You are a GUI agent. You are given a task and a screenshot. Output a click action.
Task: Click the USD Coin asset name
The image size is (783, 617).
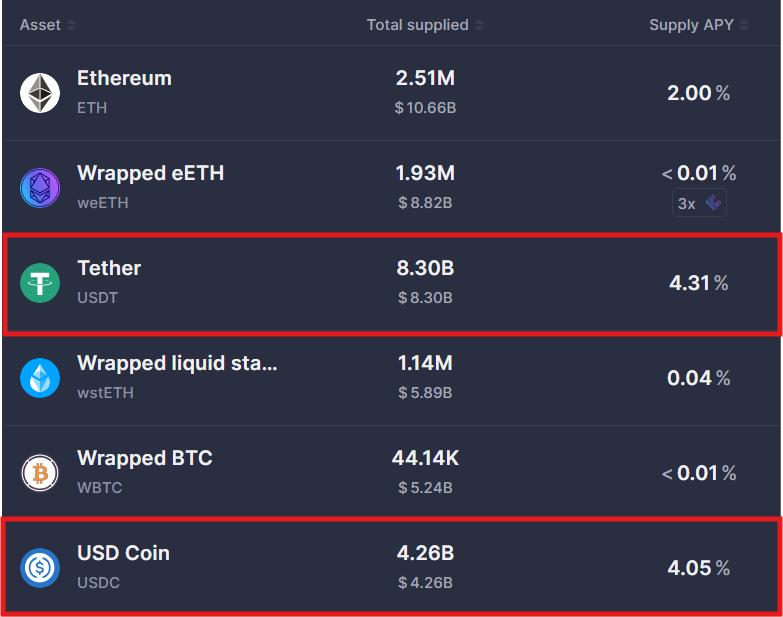pos(123,553)
